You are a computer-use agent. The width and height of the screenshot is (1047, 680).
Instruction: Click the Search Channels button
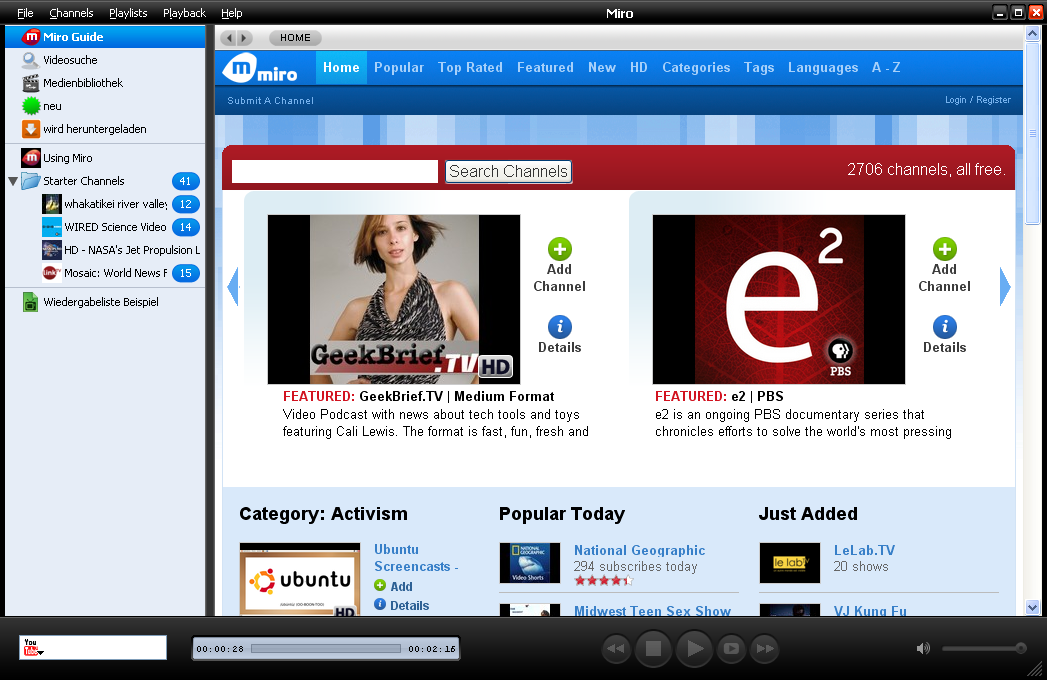point(508,172)
